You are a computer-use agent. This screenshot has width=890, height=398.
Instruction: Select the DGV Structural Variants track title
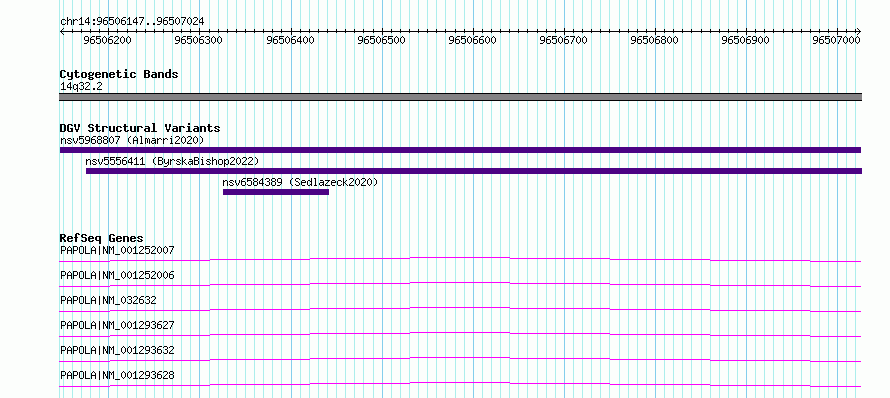(x=140, y=128)
